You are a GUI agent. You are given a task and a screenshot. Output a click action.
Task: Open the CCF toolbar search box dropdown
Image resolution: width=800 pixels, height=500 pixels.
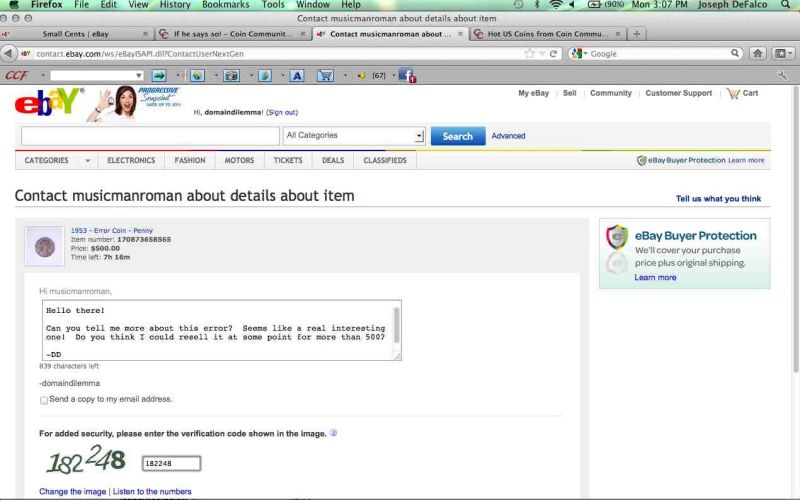click(x=139, y=76)
